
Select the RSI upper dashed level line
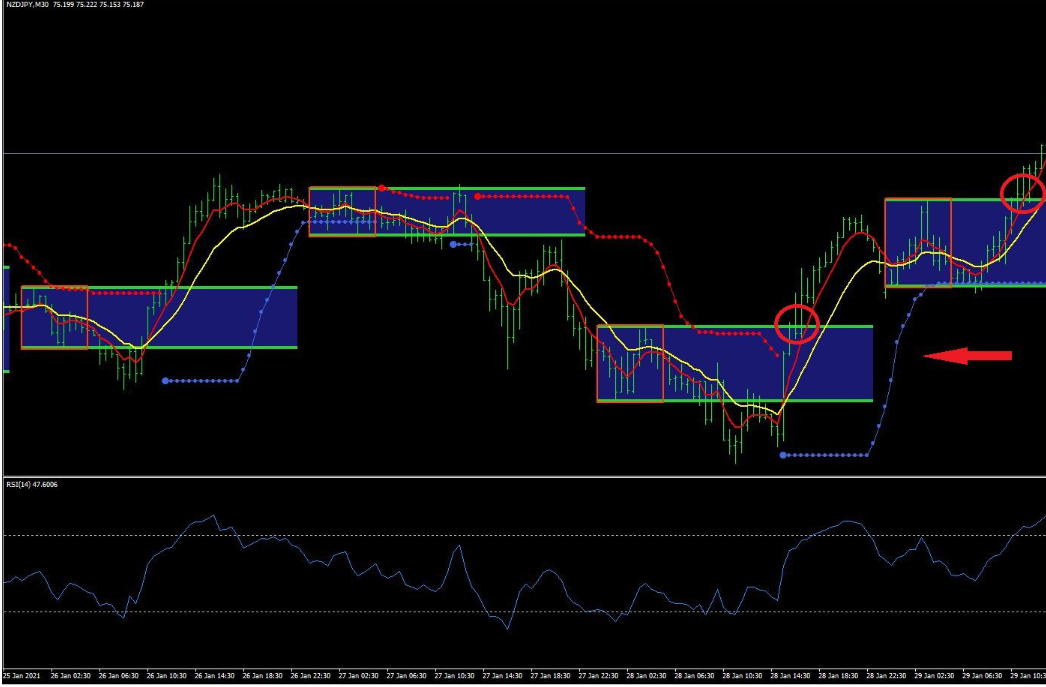click(x=524, y=536)
